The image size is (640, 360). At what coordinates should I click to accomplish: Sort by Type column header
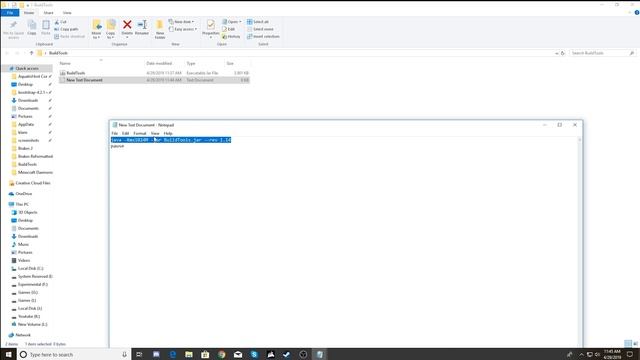(x=191, y=64)
